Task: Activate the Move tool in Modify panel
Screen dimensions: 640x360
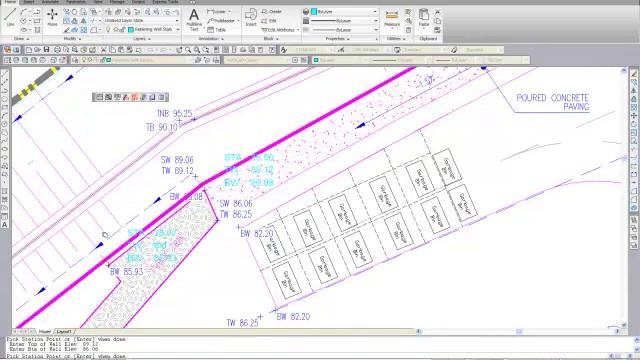Action: (x=52, y=17)
